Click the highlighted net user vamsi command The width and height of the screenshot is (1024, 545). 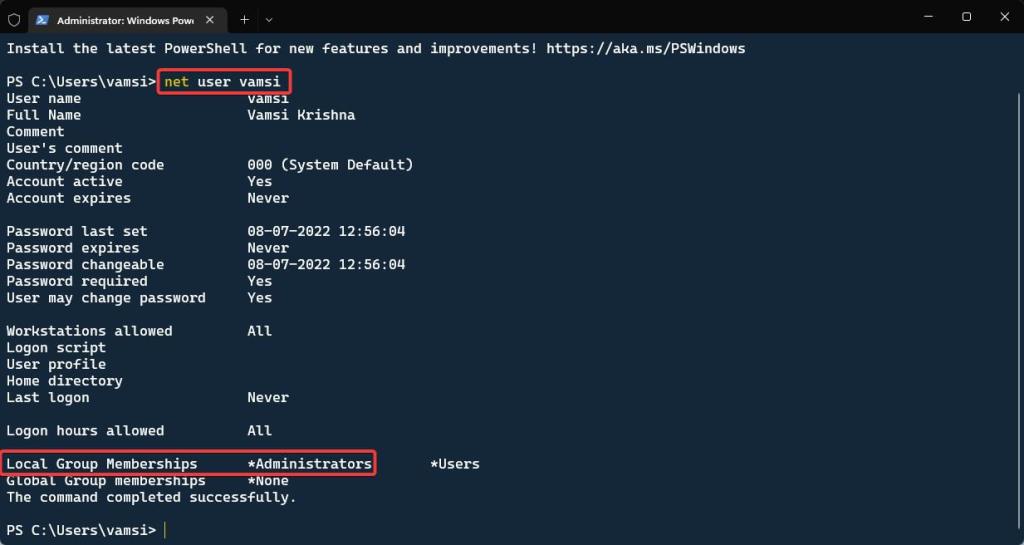[x=222, y=82]
